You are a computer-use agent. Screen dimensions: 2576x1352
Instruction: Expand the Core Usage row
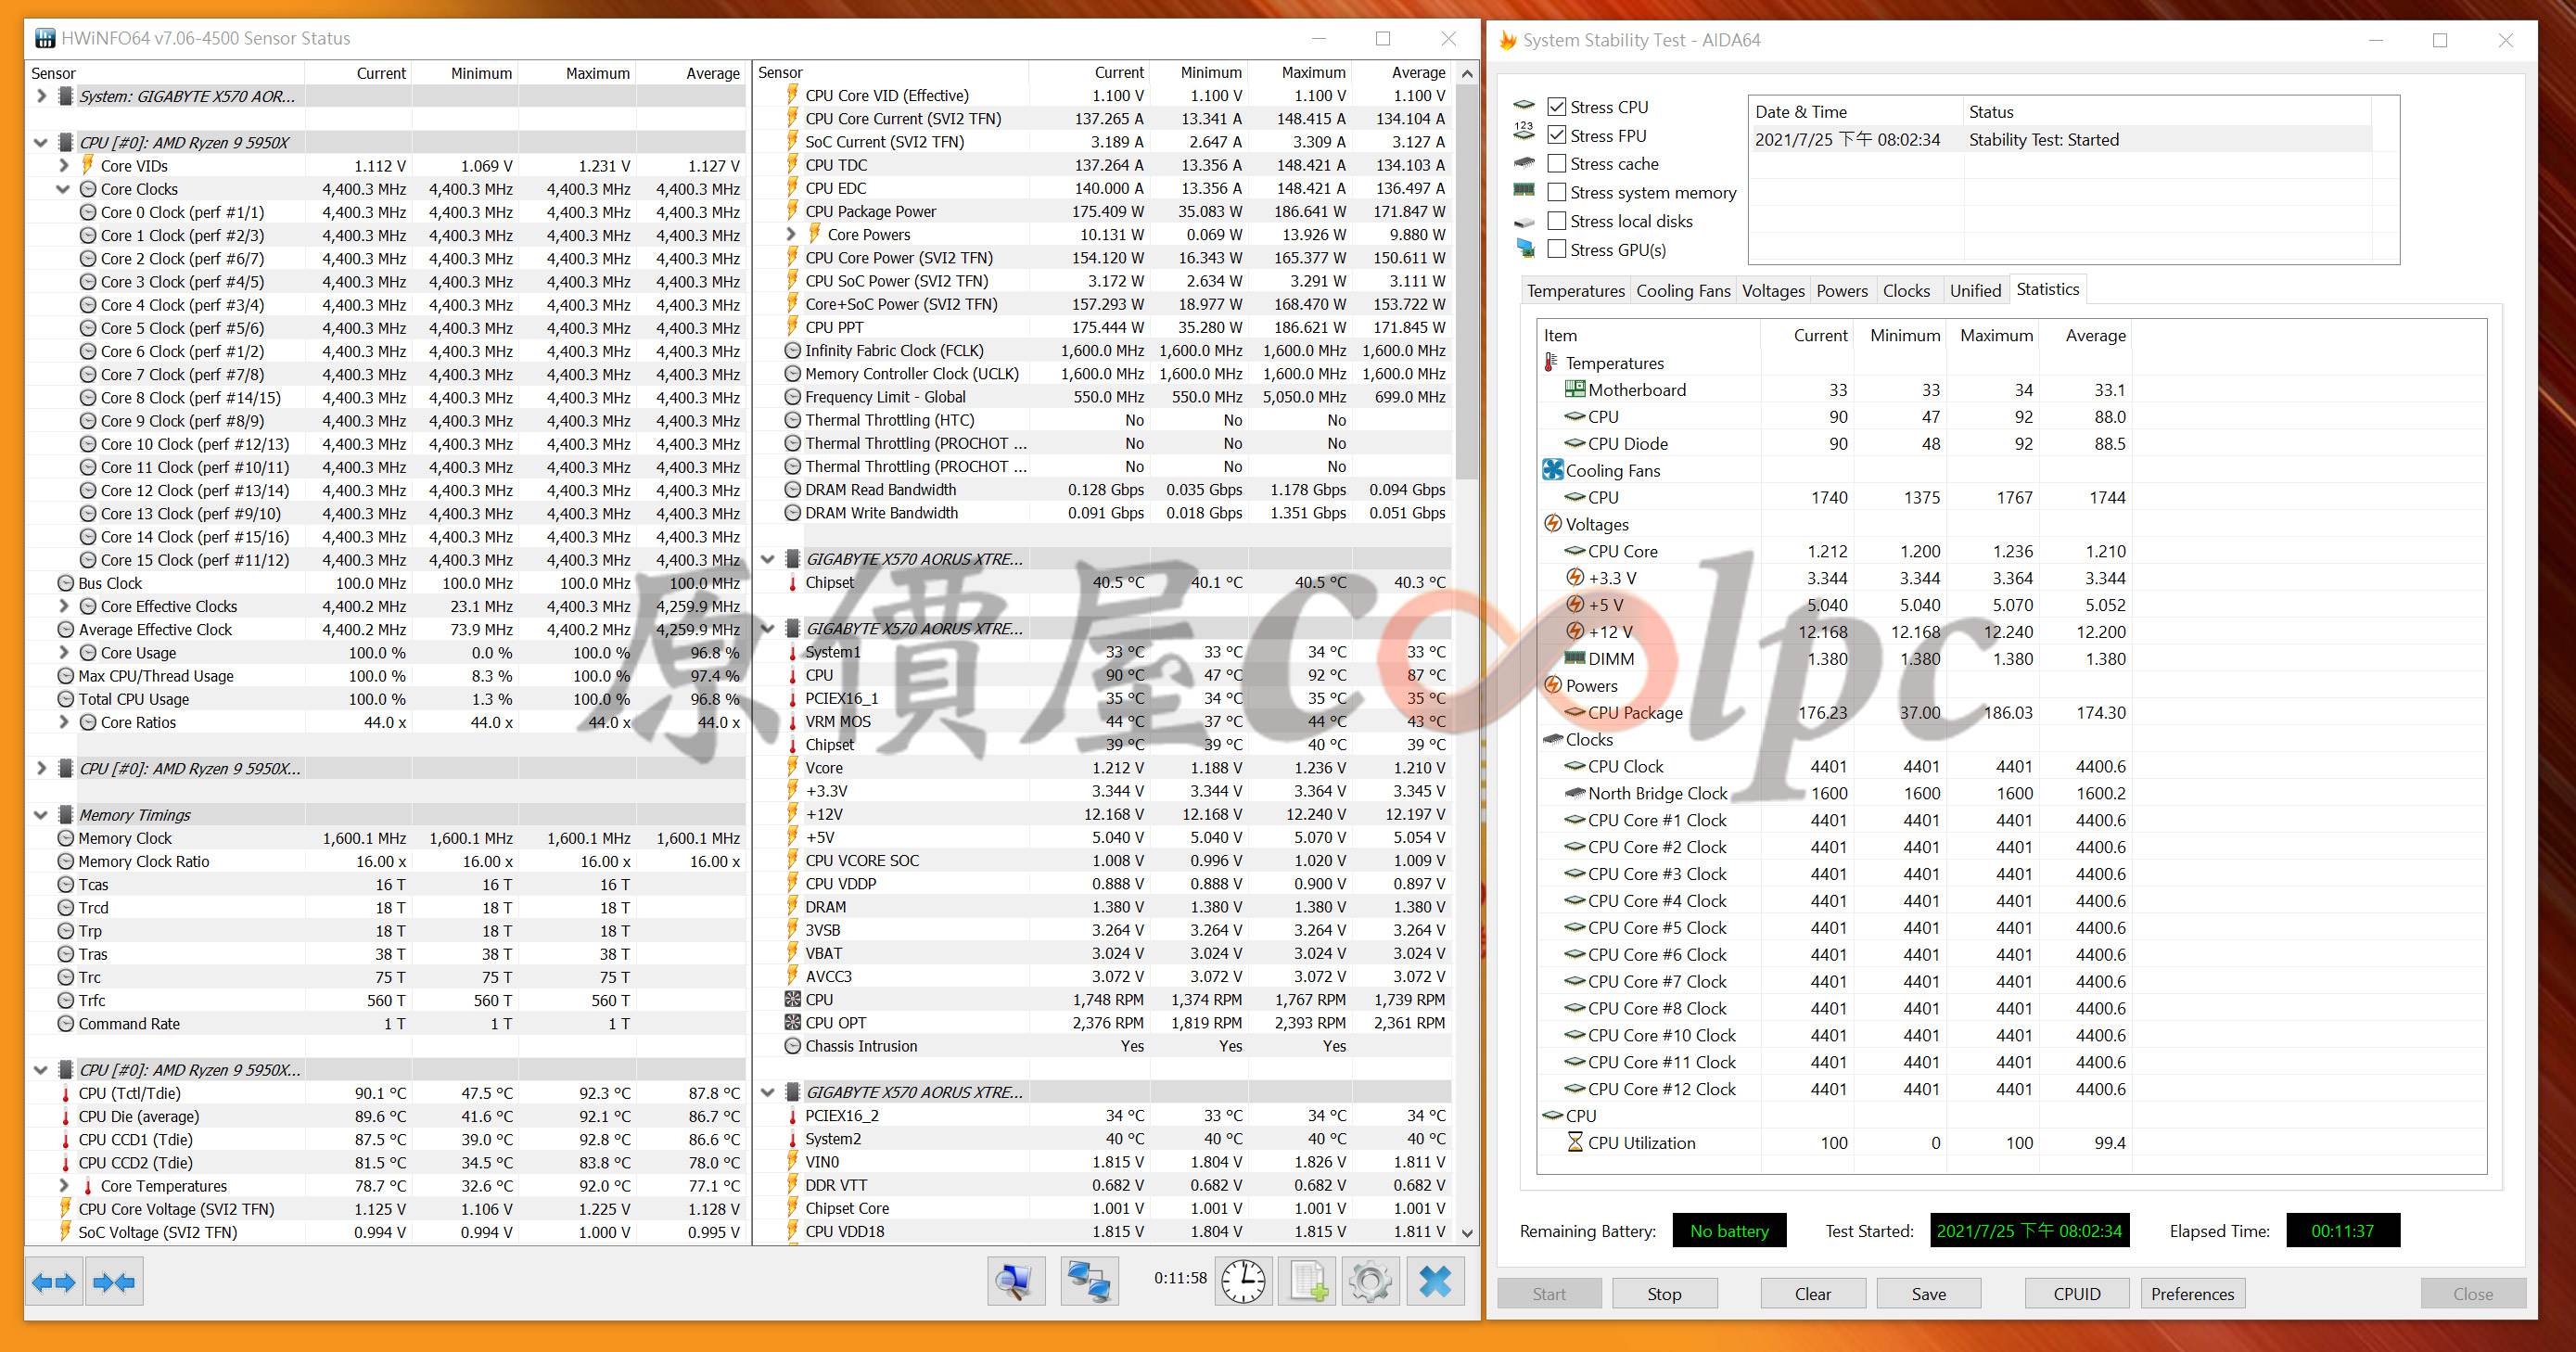click(x=63, y=652)
